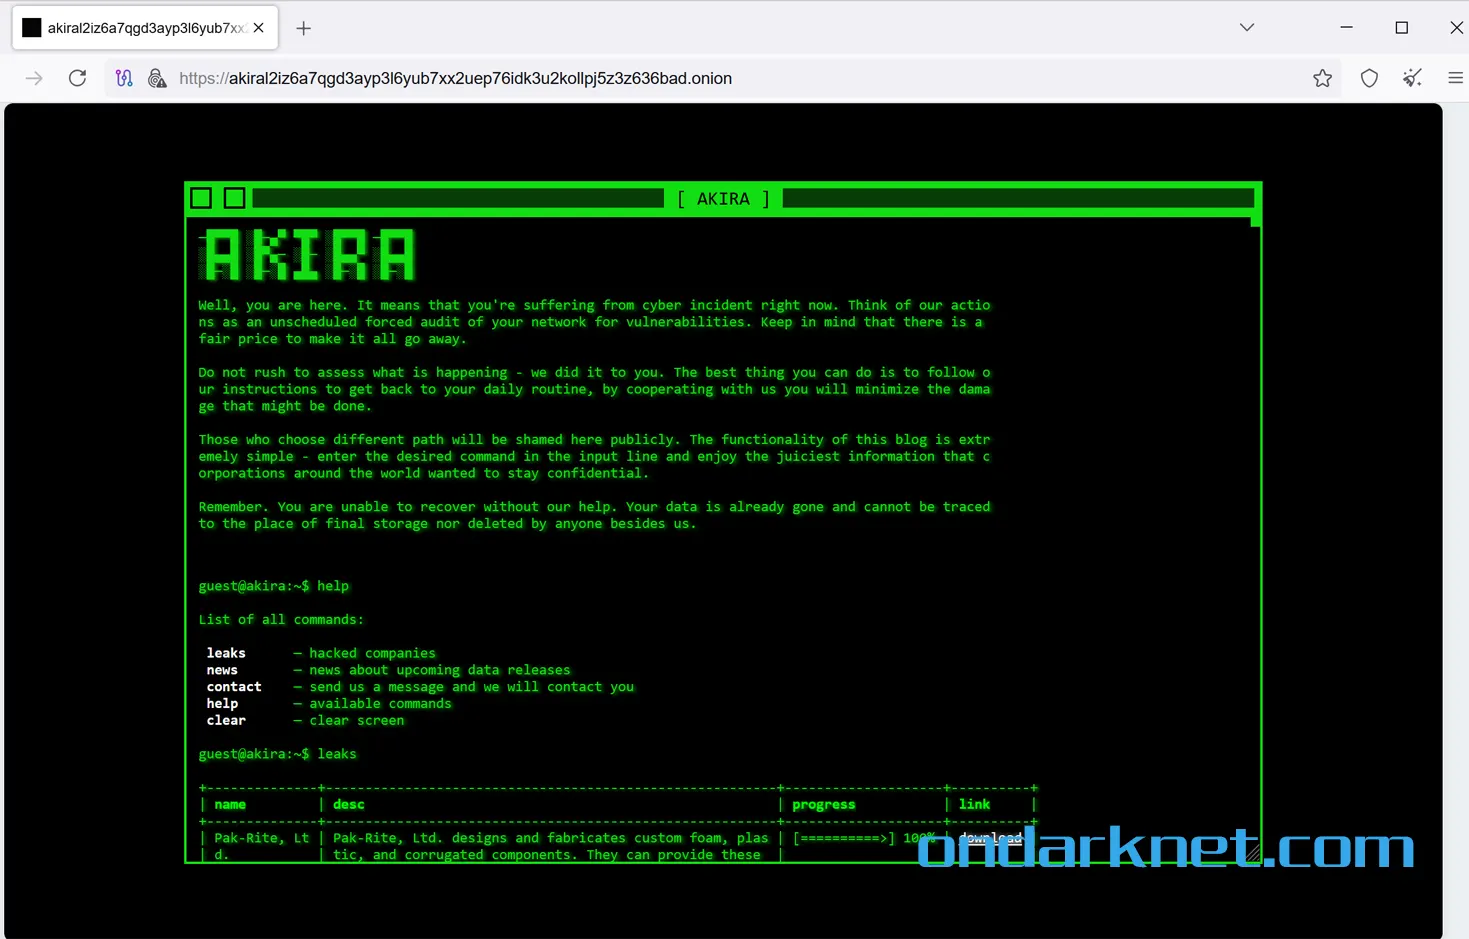1469x939 pixels.
Task: Open the security level shield icon
Action: click(x=1369, y=77)
